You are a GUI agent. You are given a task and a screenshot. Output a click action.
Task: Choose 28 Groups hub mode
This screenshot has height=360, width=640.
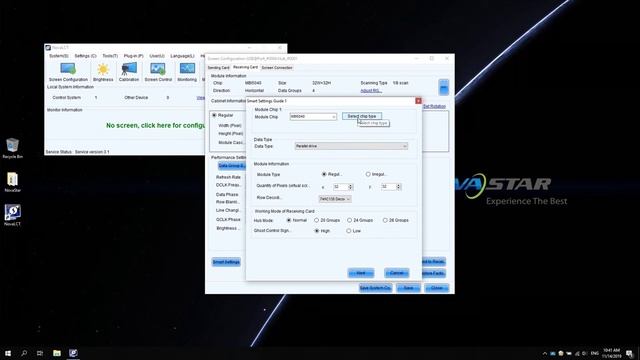[x=385, y=220]
